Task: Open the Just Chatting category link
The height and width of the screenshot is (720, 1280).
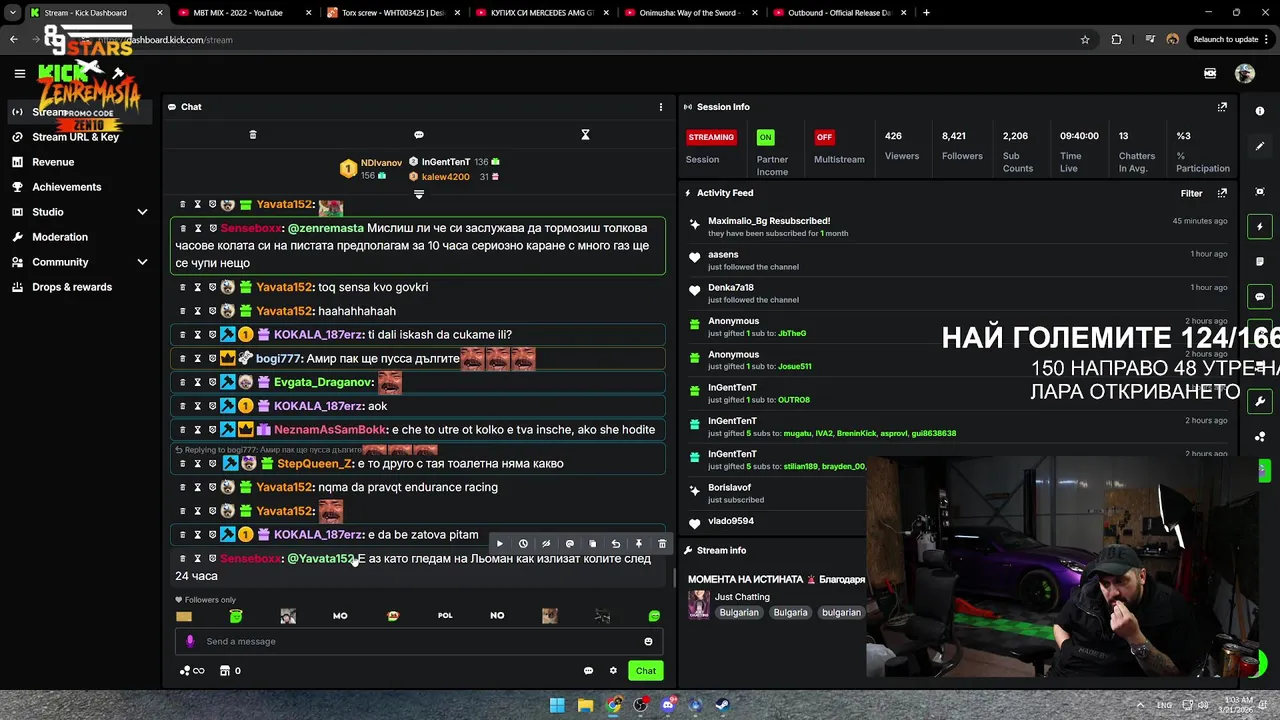Action: [742, 597]
